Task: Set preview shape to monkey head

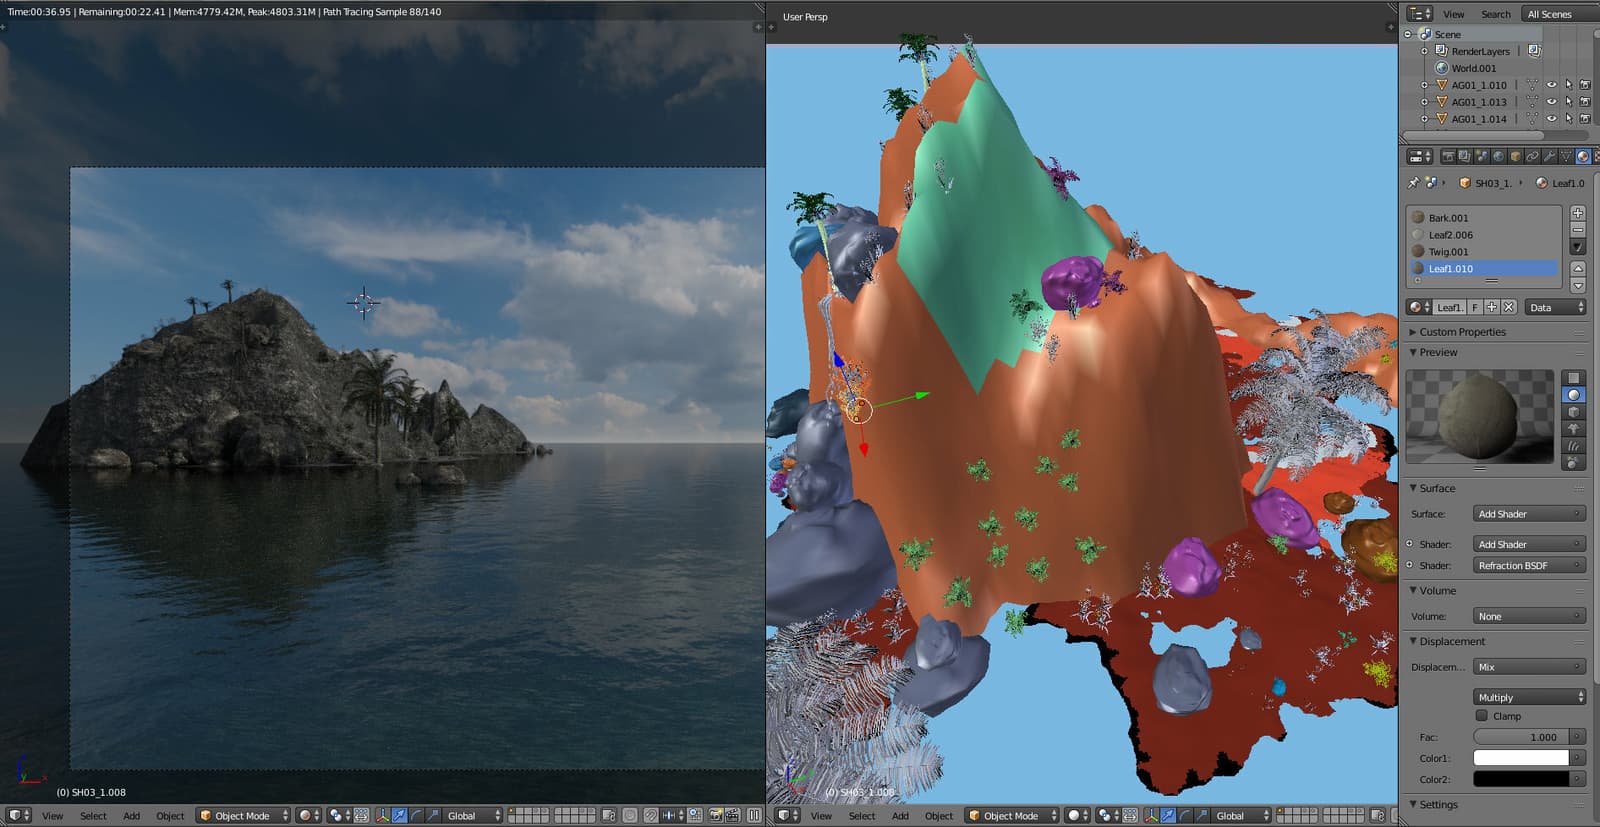Action: [x=1573, y=429]
